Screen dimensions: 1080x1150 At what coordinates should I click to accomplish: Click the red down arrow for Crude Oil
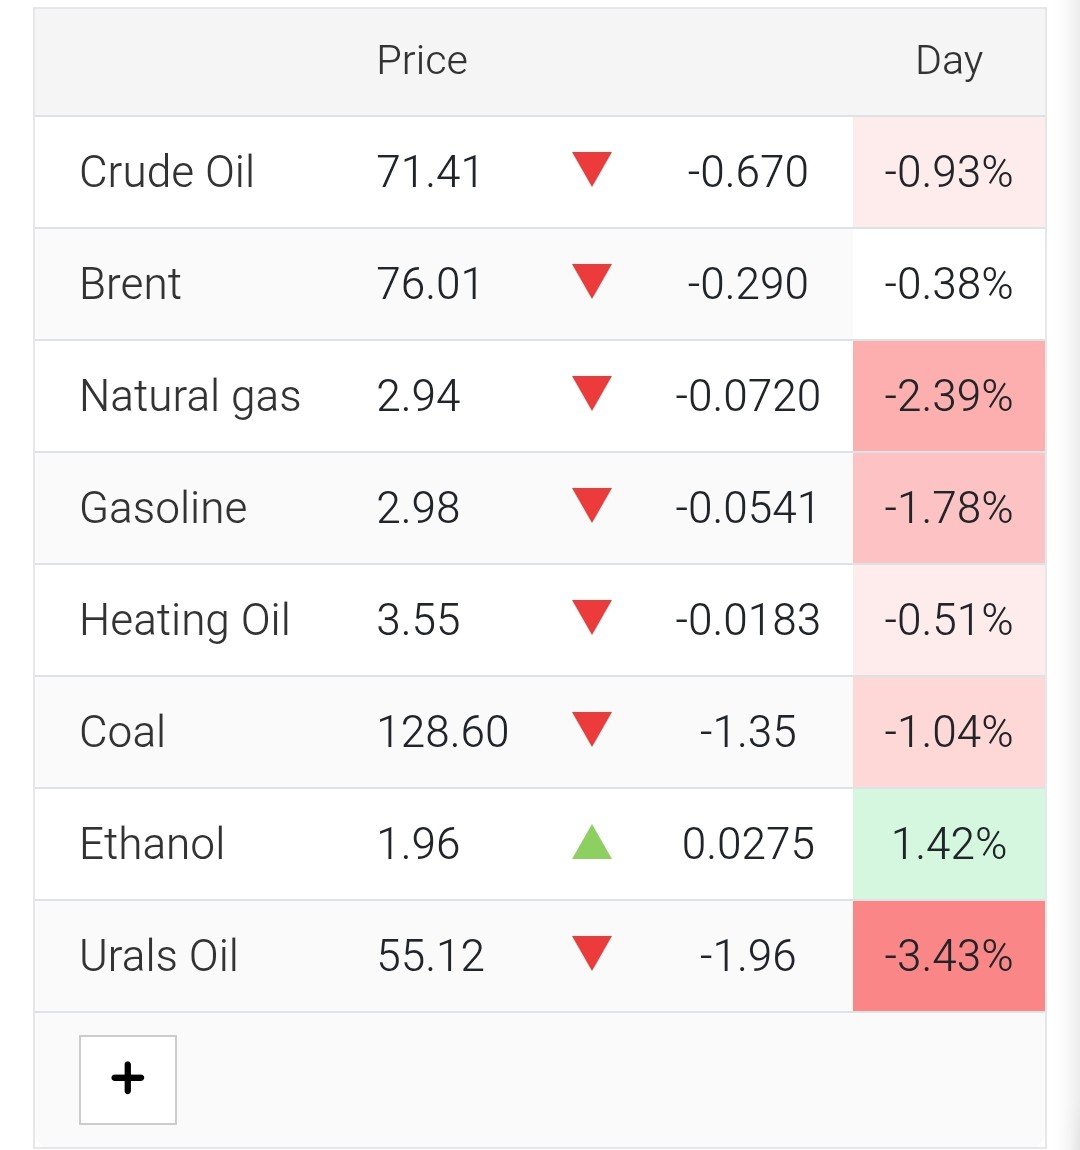coord(592,169)
